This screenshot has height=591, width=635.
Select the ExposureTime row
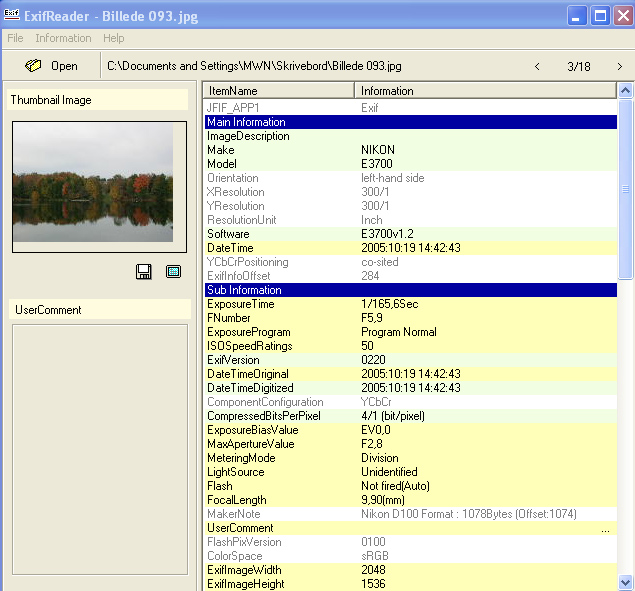pyautogui.click(x=410, y=304)
